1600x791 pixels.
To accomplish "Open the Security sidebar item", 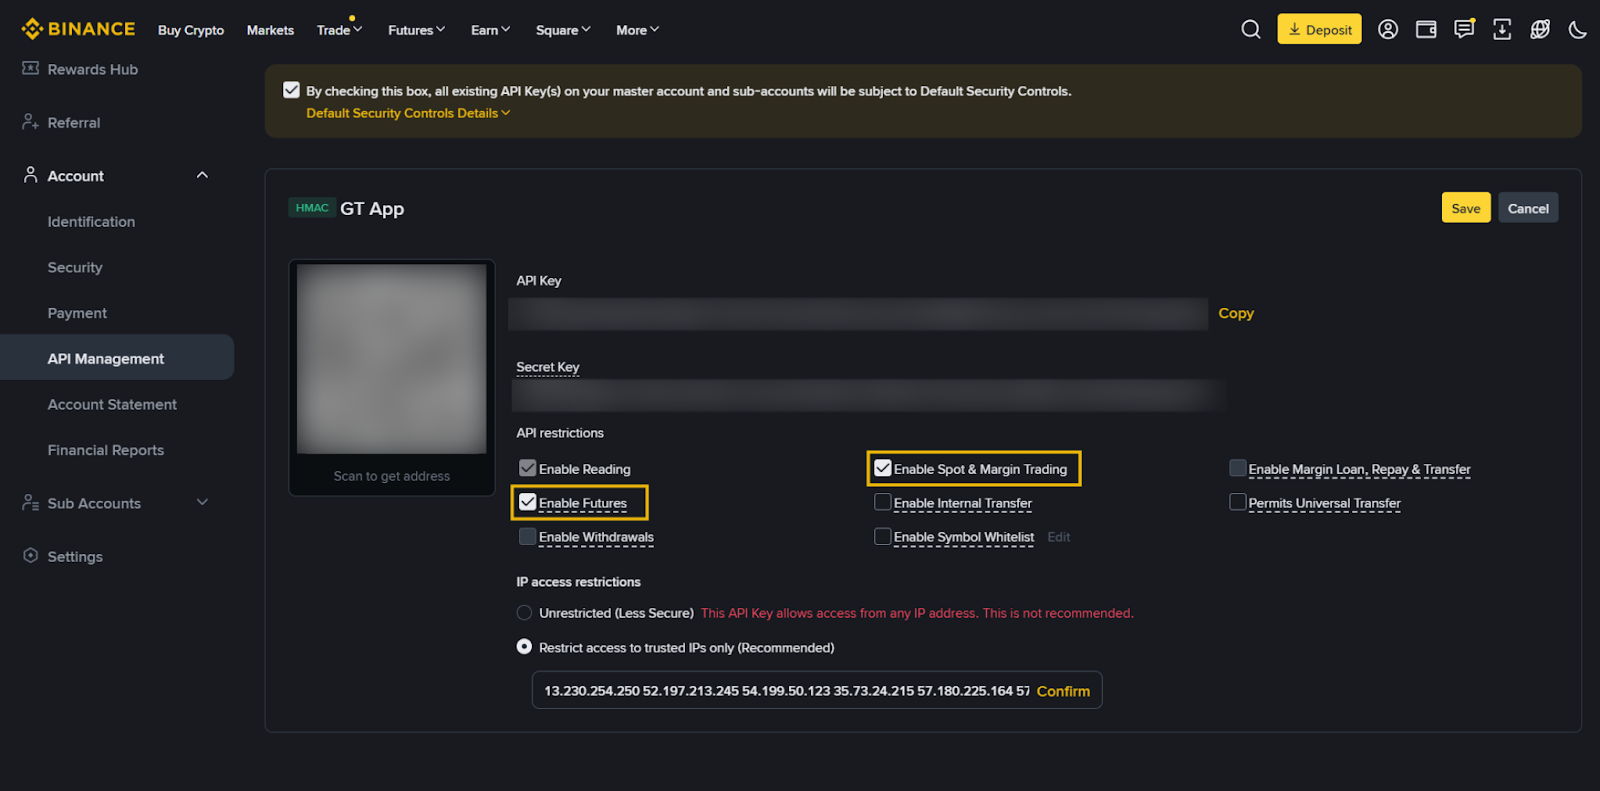I will pos(75,267).
